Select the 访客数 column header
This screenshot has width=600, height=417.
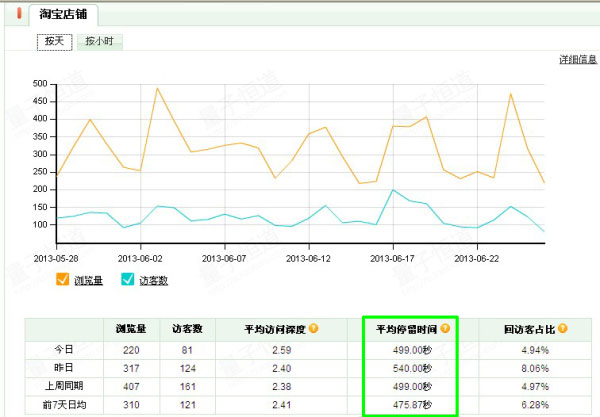(187, 329)
